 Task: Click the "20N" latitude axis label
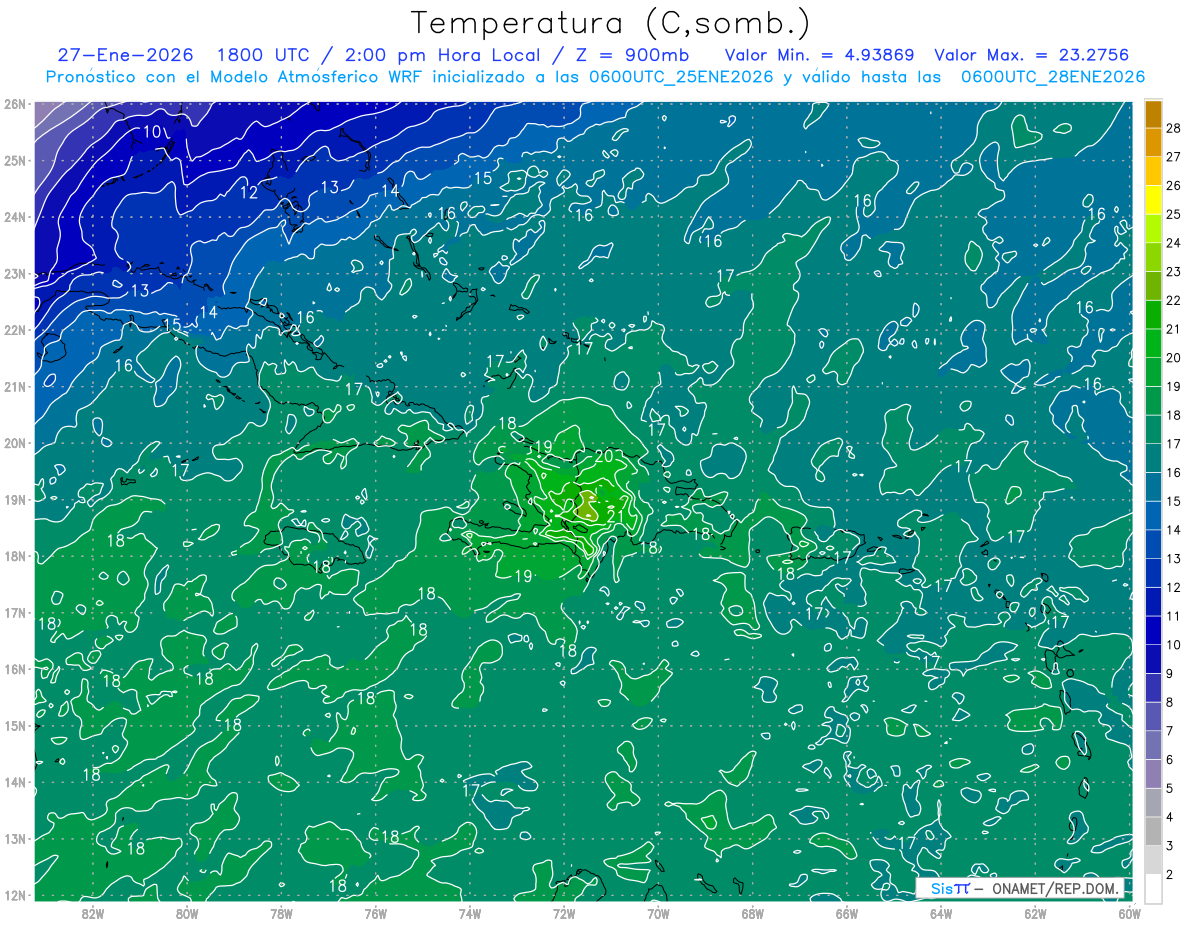[15, 443]
